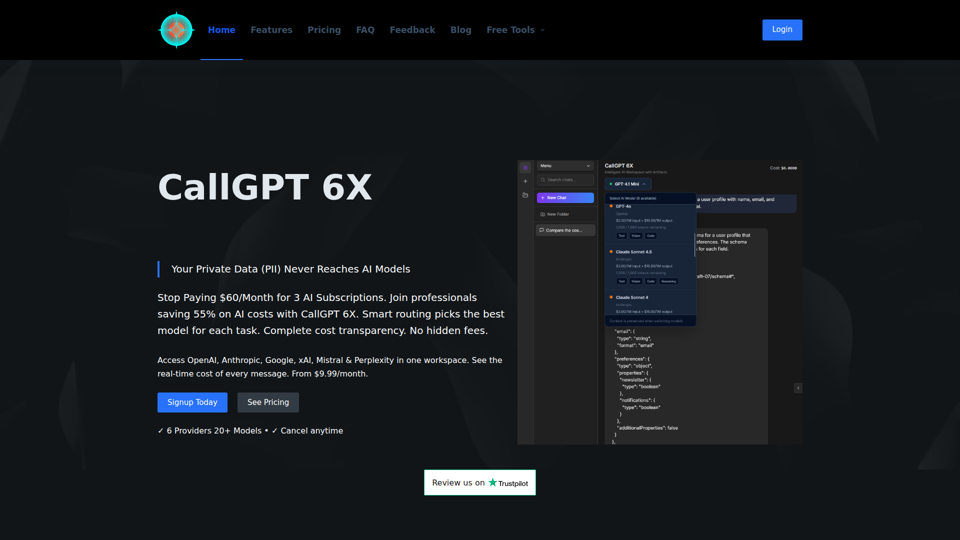Open the Review us on Trustpilot link
Viewport: 960px width, 540px height.
pyautogui.click(x=479, y=482)
